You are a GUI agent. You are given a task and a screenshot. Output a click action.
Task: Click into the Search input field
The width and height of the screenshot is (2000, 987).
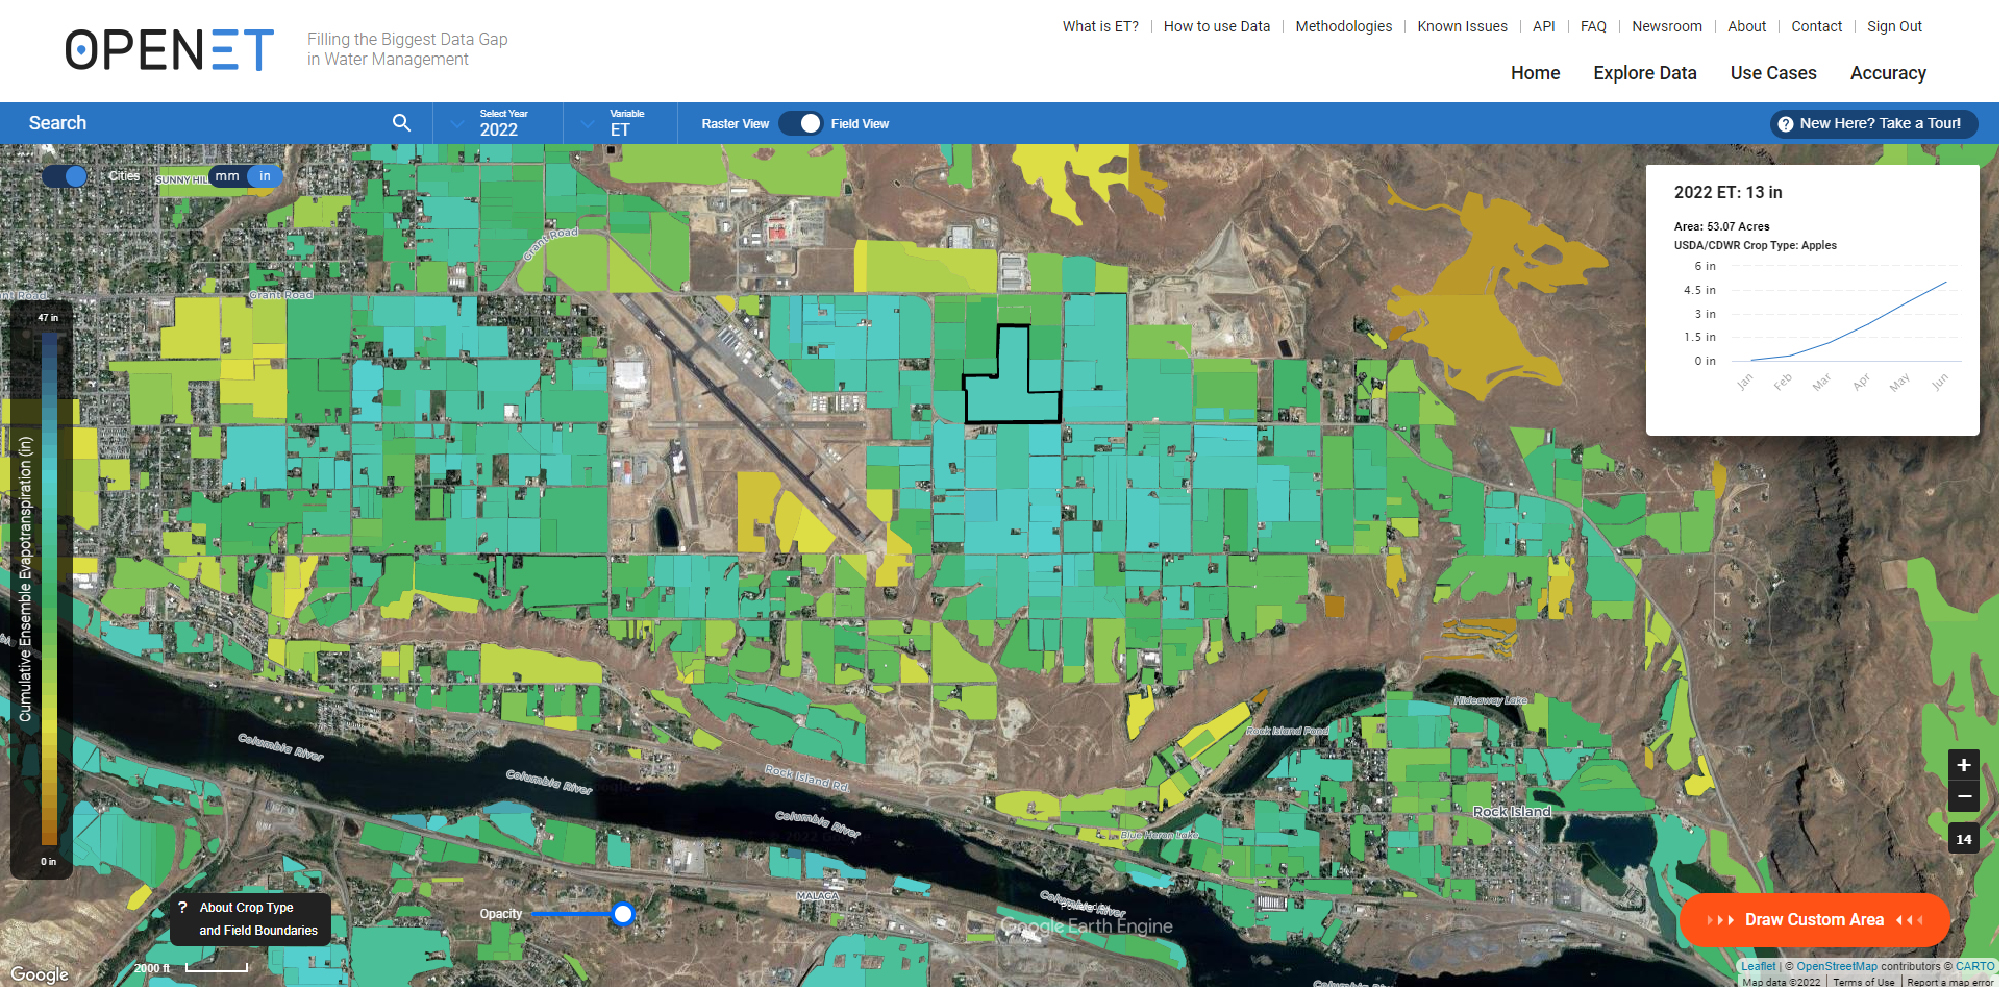pos(200,123)
